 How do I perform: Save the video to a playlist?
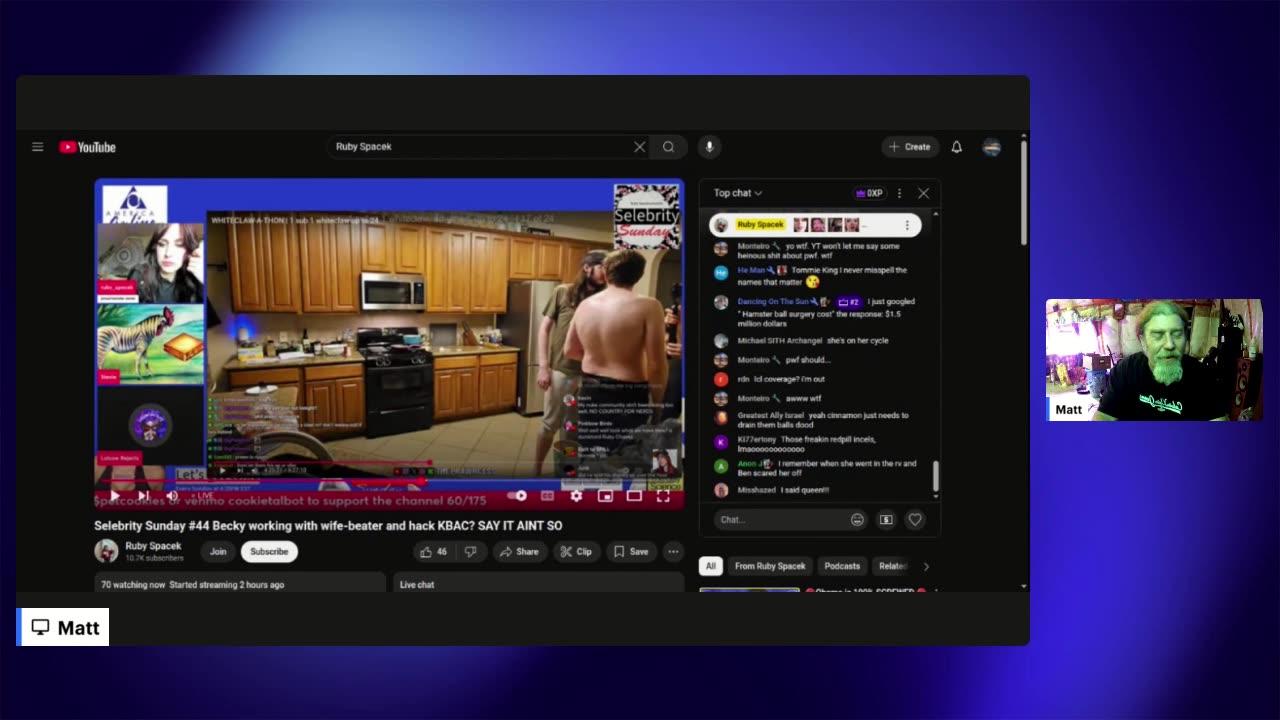pos(631,551)
